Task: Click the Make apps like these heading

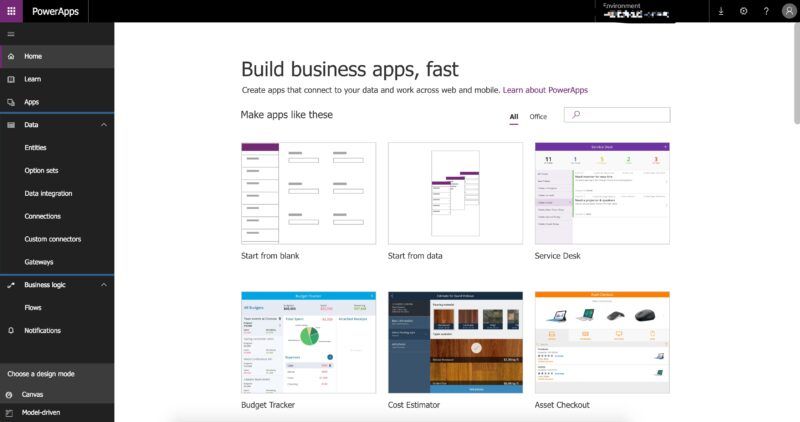Action: coord(286,115)
